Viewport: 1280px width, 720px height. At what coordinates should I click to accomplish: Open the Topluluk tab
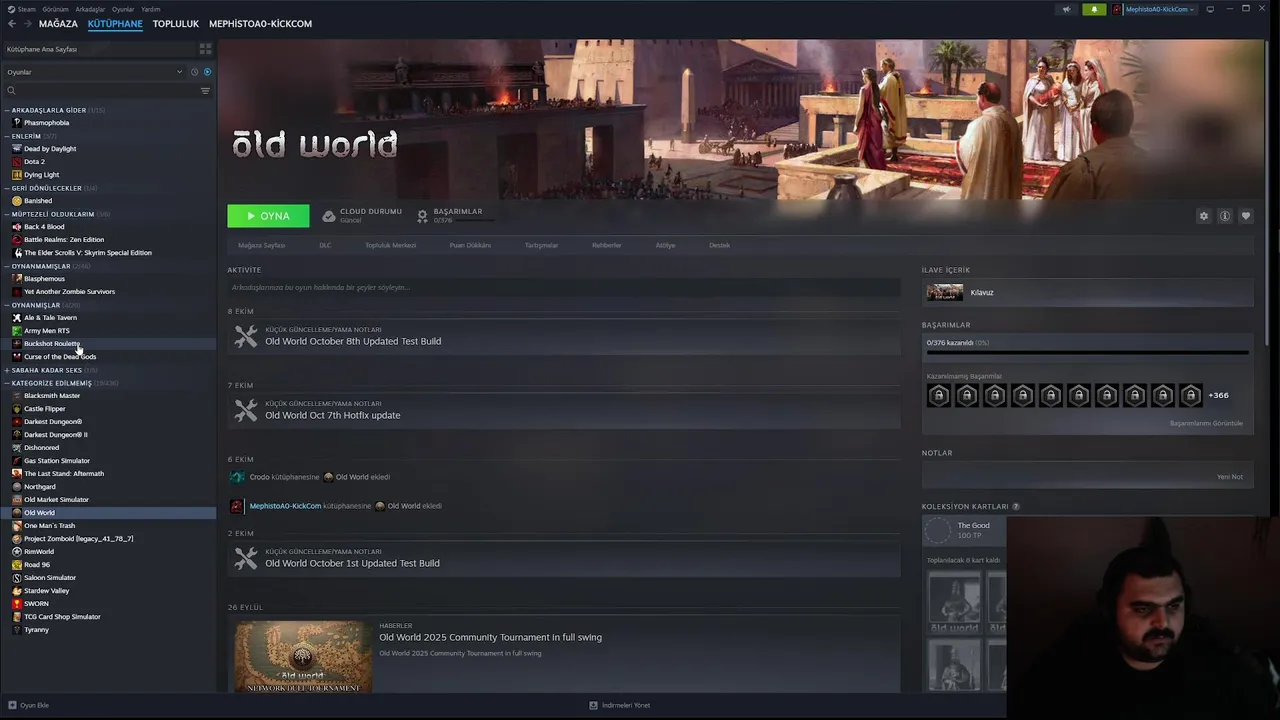click(176, 23)
